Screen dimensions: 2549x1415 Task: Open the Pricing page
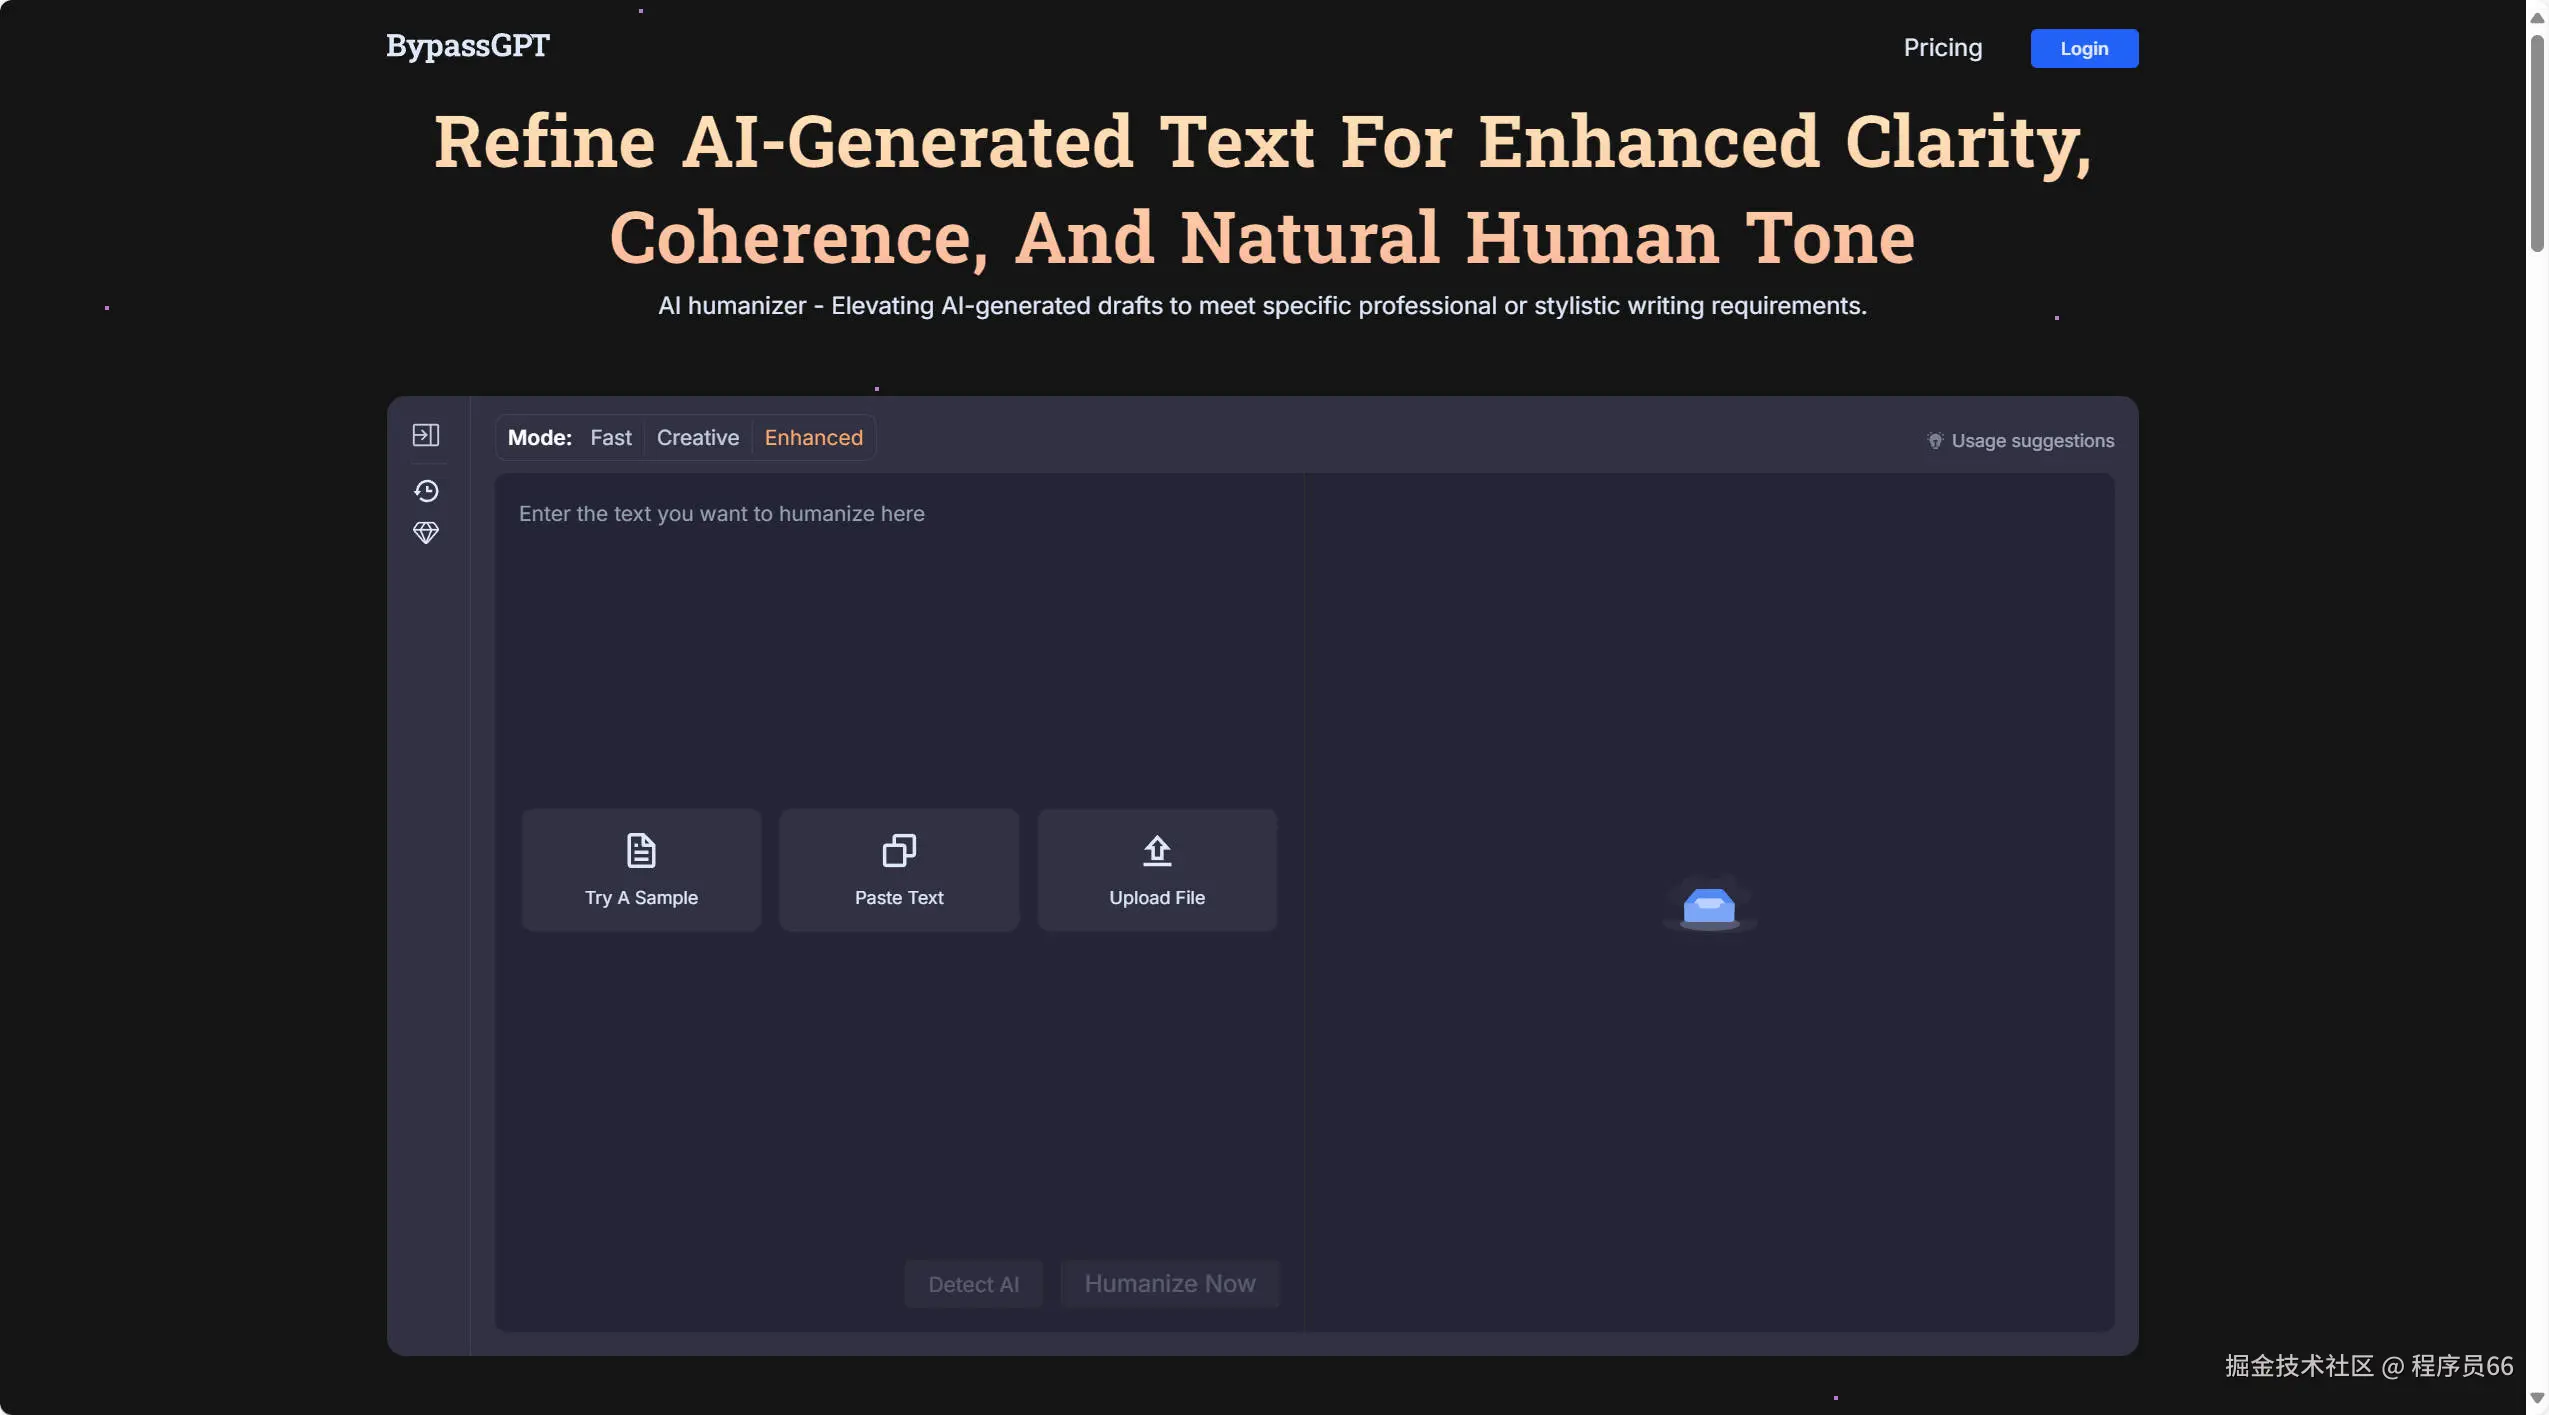[1942, 48]
